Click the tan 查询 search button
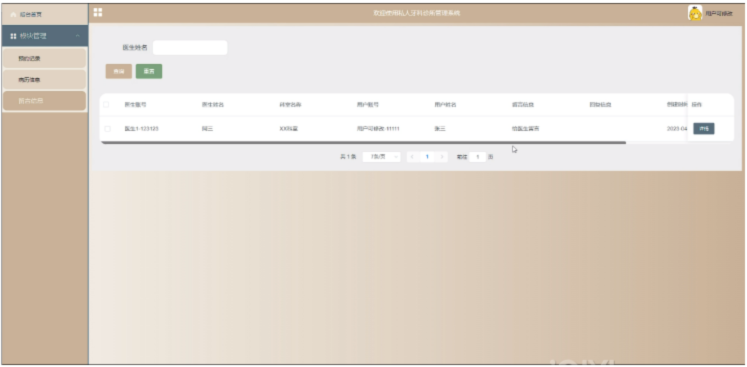The image size is (747, 367). click(x=119, y=71)
